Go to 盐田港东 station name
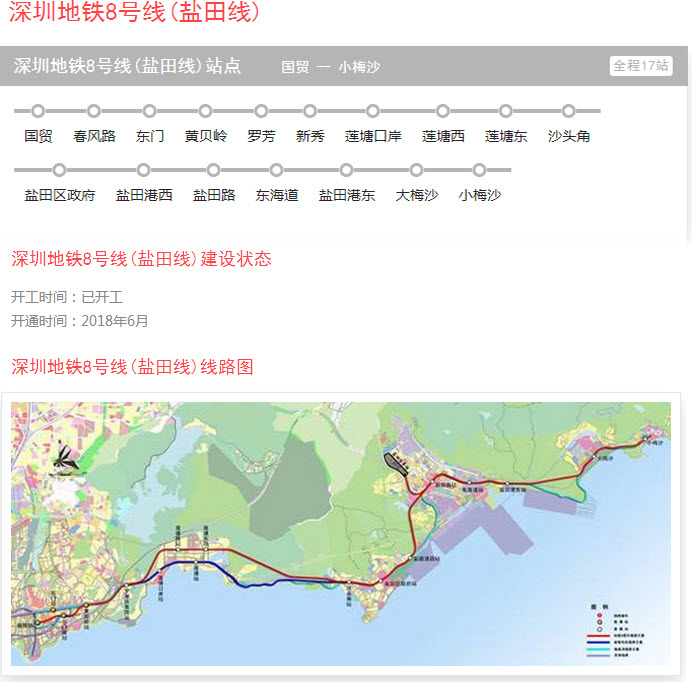 347,195
